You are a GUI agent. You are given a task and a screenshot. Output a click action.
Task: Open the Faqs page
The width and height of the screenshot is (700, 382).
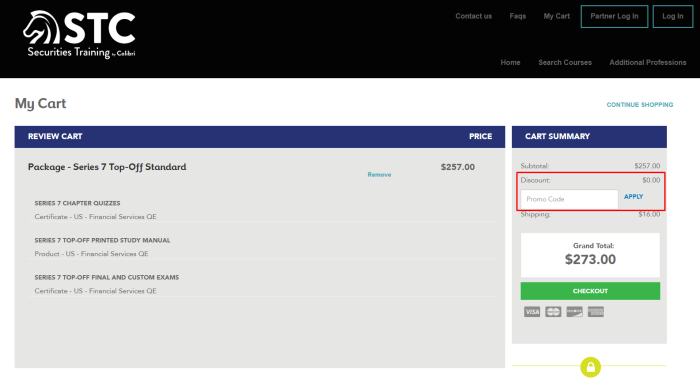coord(518,16)
